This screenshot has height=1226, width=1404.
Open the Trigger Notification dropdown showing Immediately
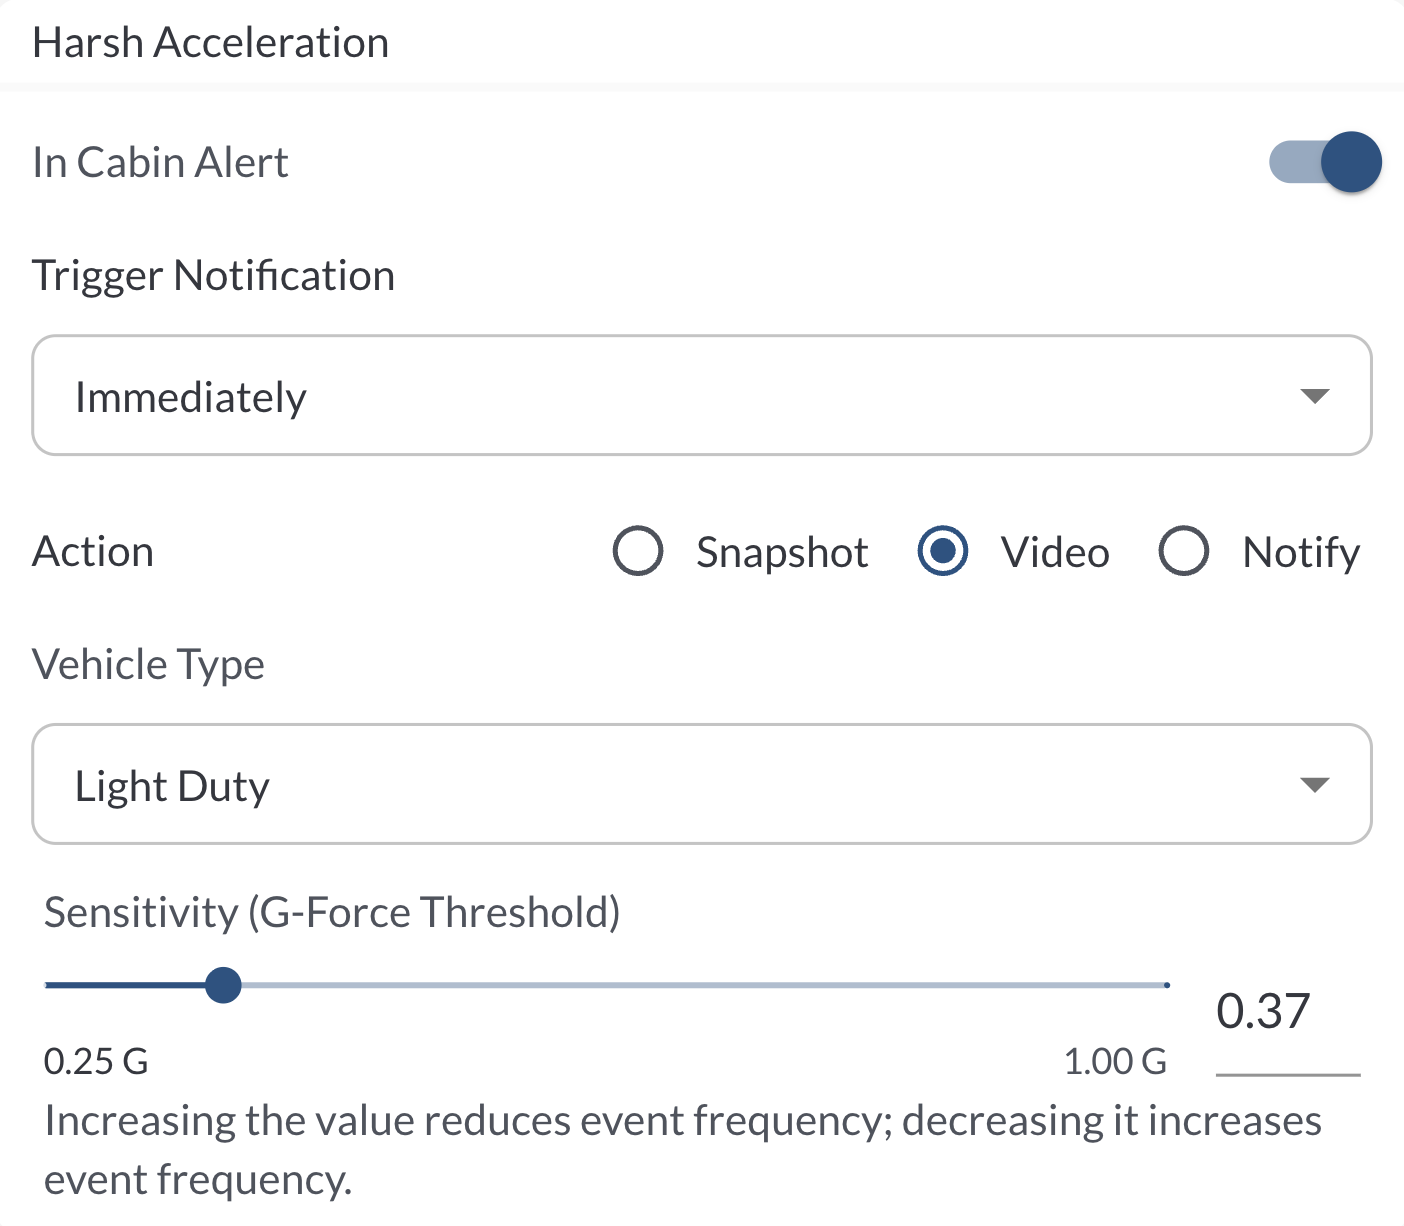tap(700, 396)
